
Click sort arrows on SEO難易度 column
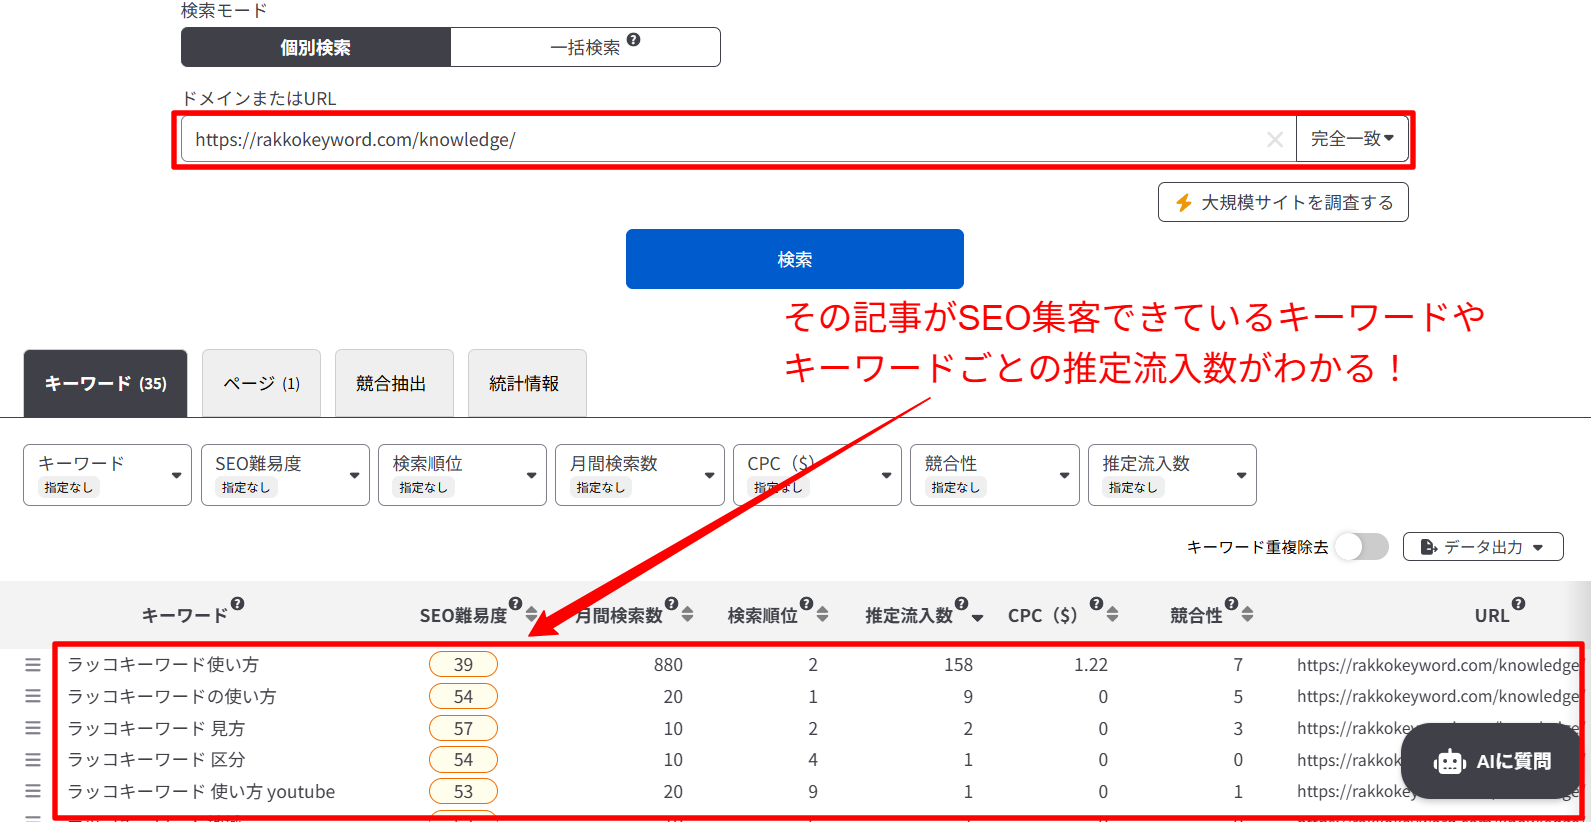(531, 615)
